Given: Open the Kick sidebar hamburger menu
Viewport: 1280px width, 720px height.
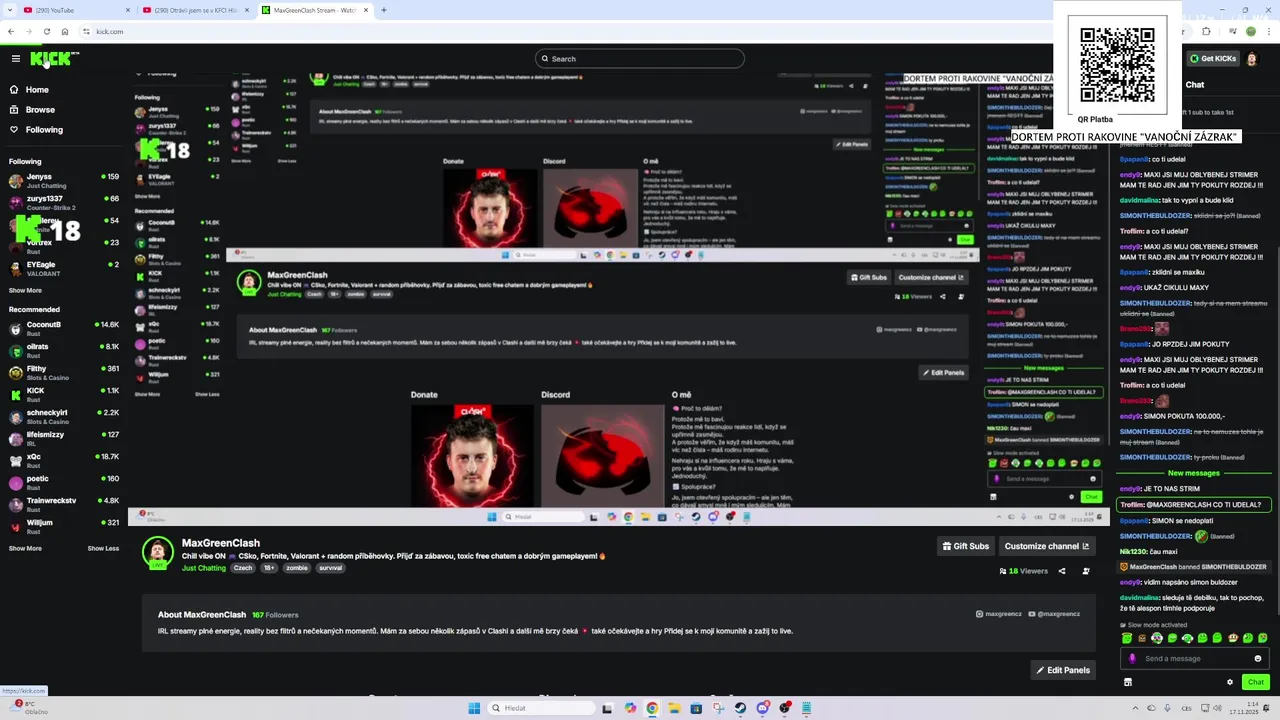Looking at the screenshot, I should pos(16,59).
